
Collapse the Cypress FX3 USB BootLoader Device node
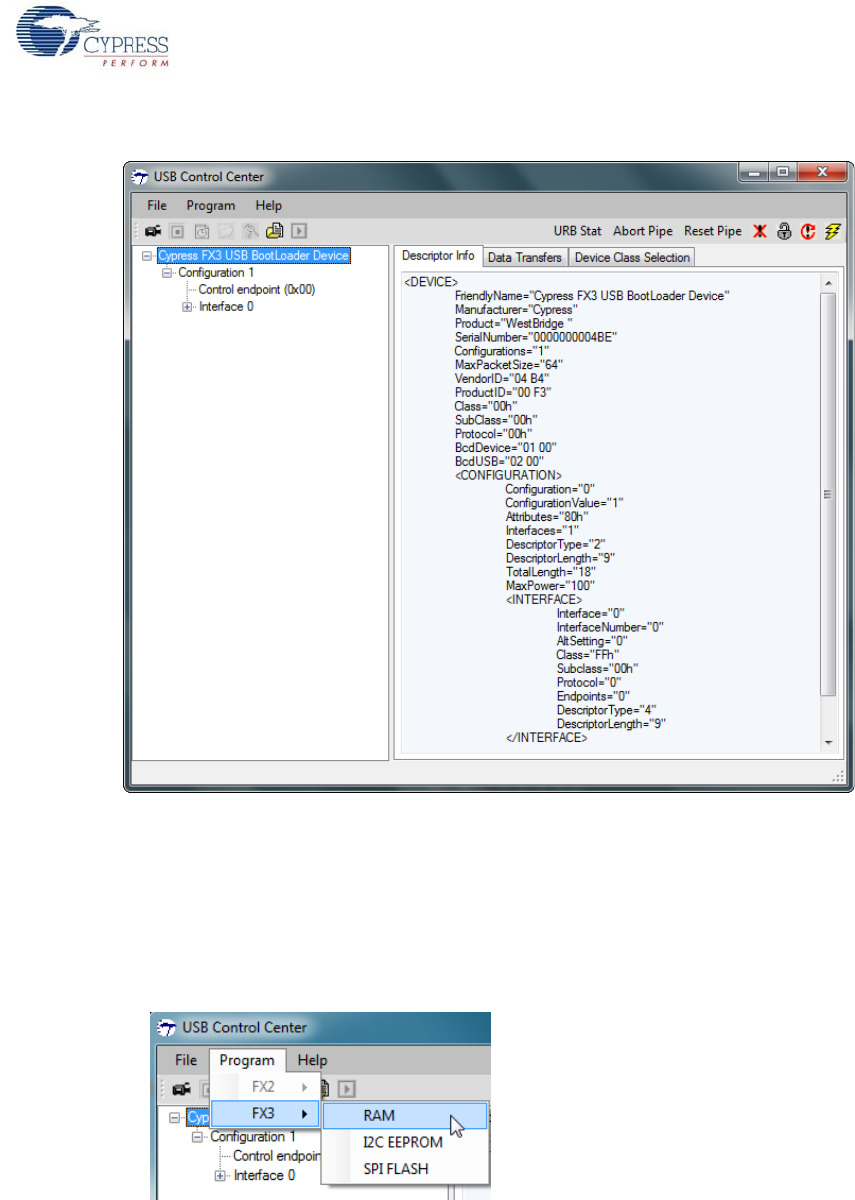click(148, 256)
